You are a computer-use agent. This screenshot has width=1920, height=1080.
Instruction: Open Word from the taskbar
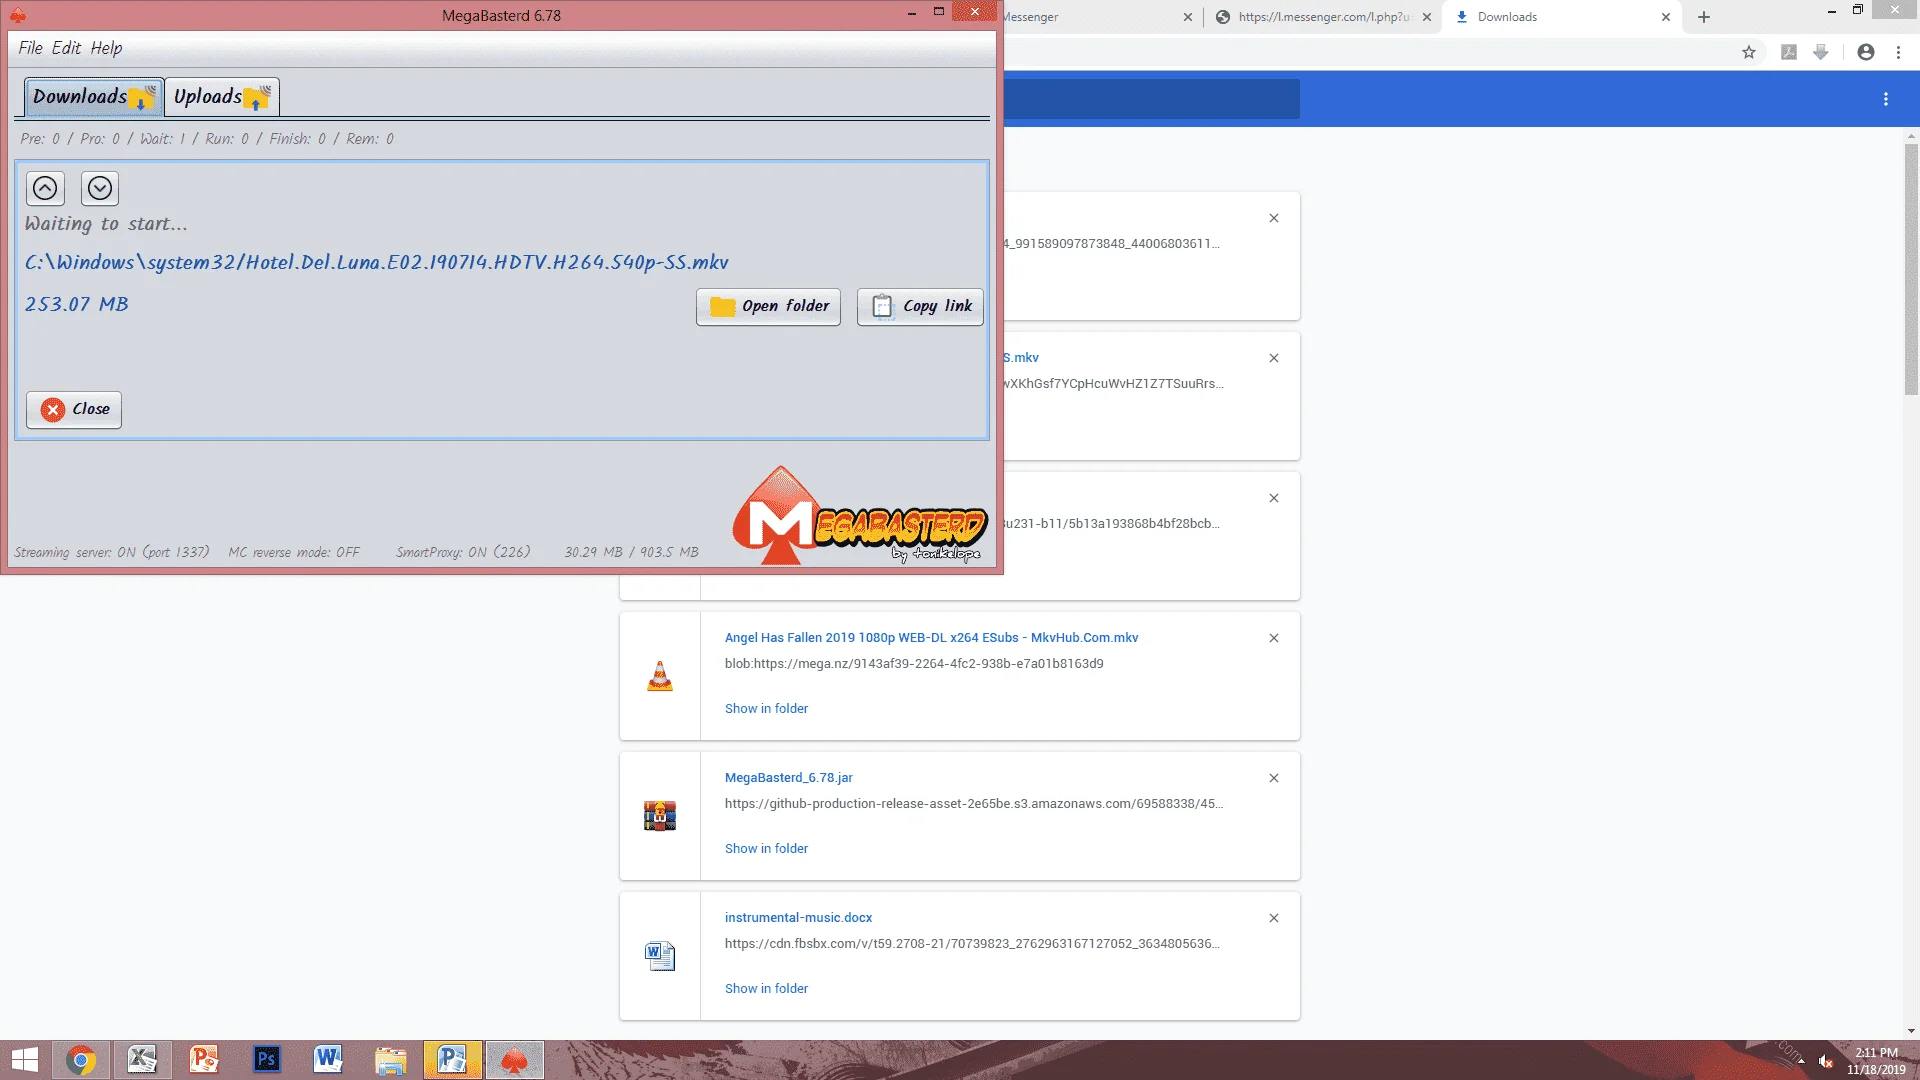pyautogui.click(x=328, y=1060)
